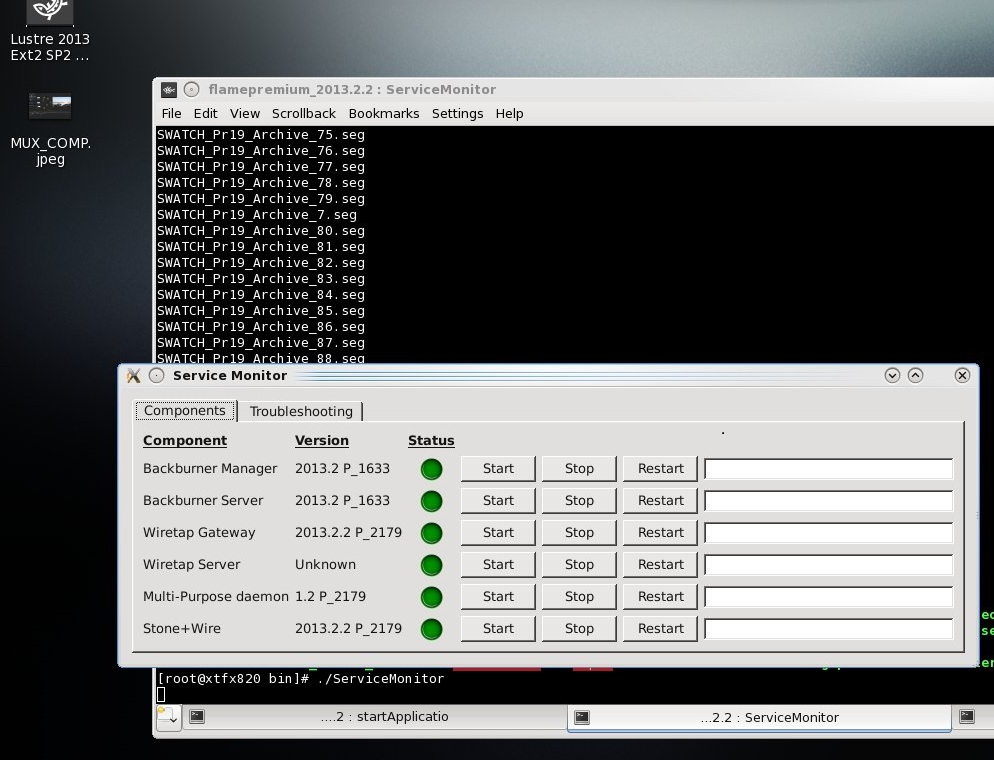
Task: Stop the Stone+Wire service
Action: [579, 629]
